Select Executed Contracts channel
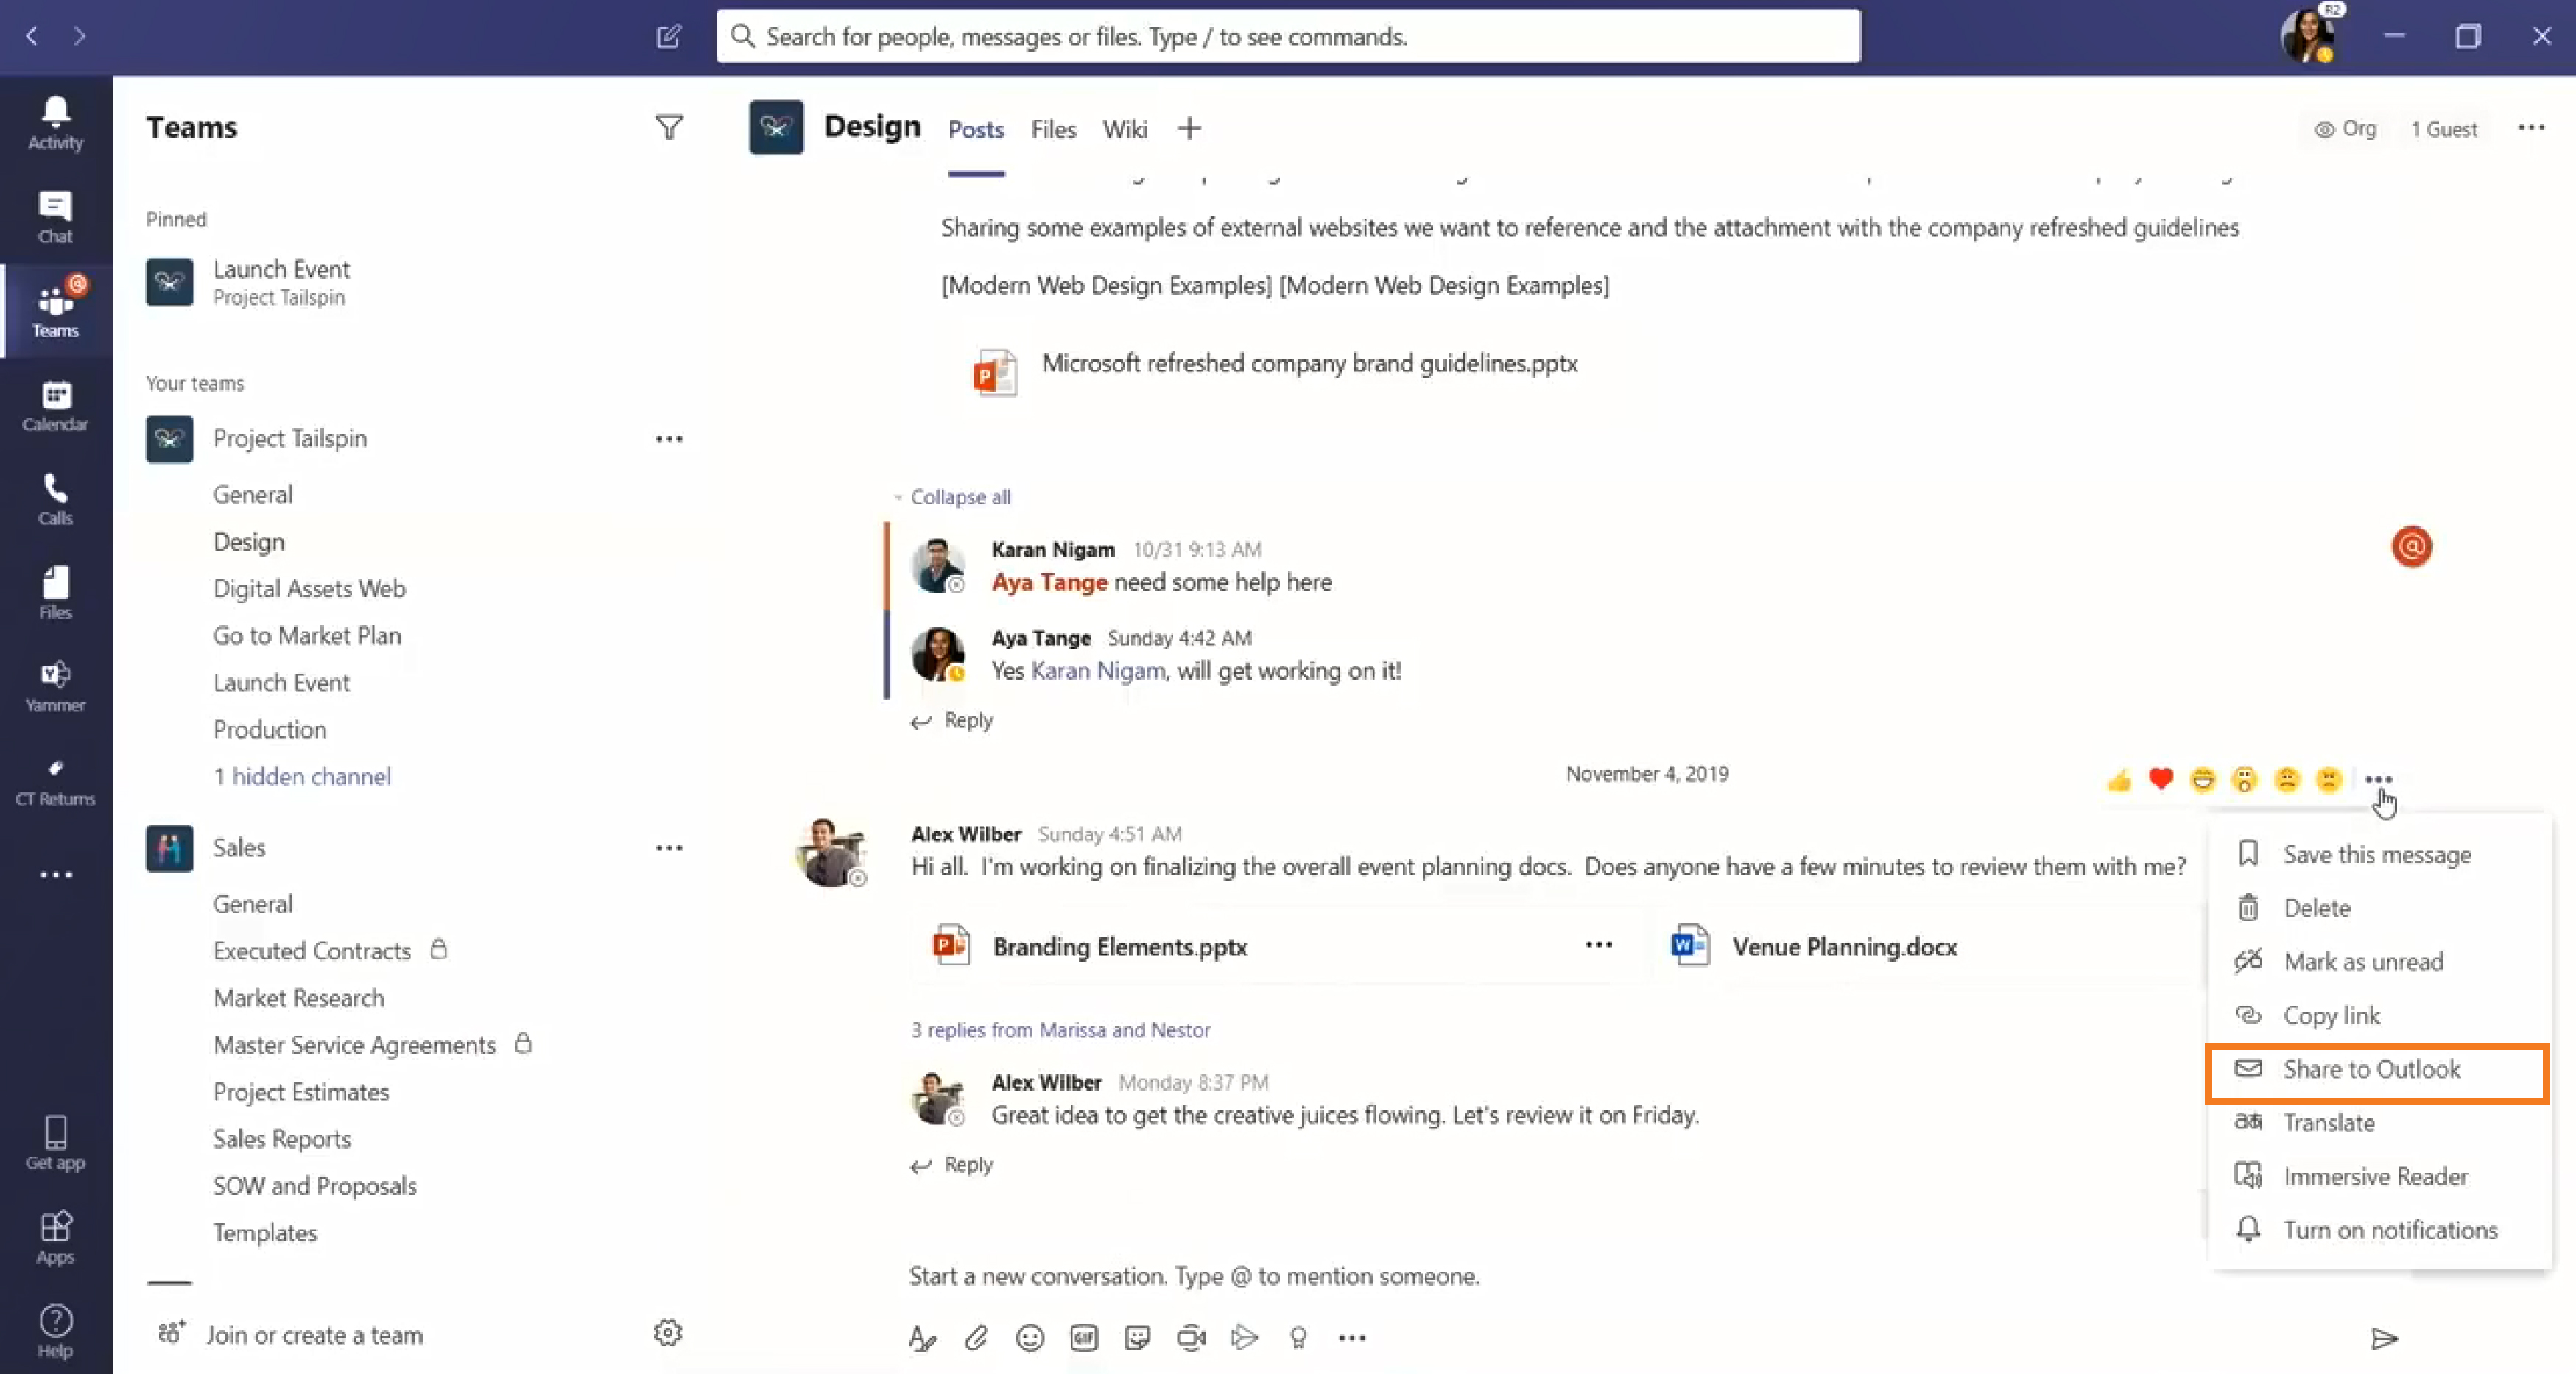2576x1374 pixels. coord(312,951)
